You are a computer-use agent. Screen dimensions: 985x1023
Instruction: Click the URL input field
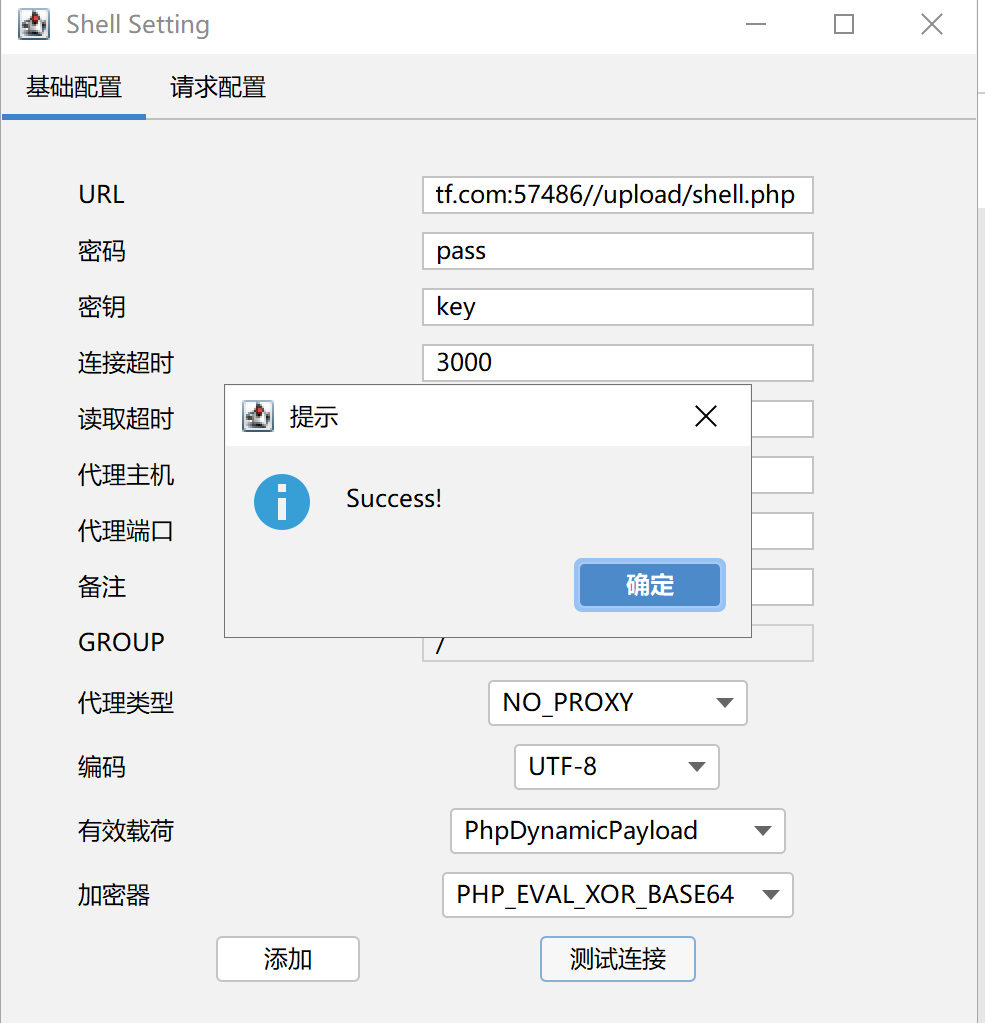pyautogui.click(x=618, y=195)
